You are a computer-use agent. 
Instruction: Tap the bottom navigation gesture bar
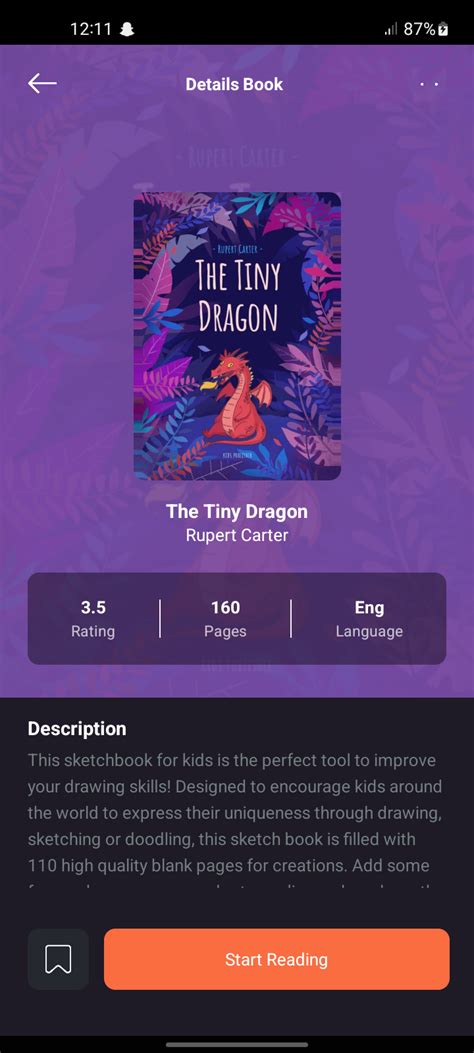tap(237, 1044)
